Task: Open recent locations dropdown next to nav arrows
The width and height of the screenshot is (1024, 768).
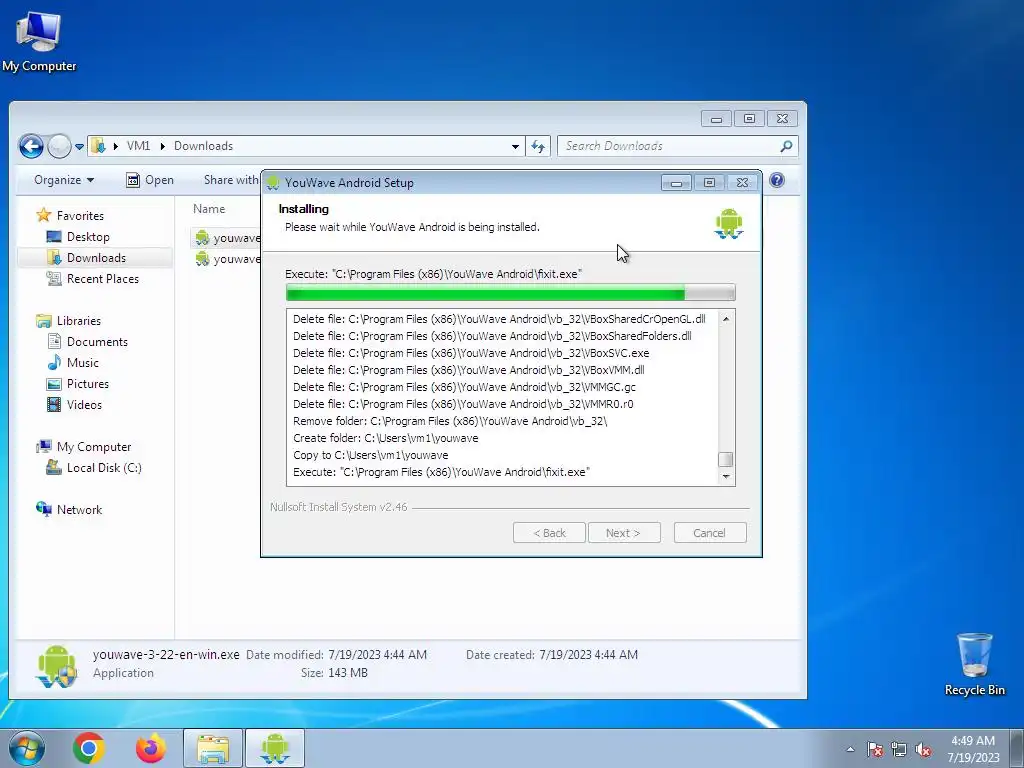Action: (79, 147)
